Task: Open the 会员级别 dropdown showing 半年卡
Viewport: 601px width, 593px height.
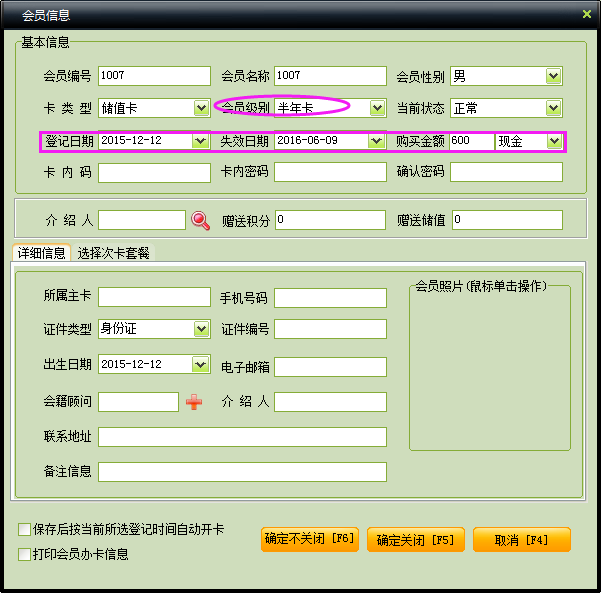Action: (377, 108)
